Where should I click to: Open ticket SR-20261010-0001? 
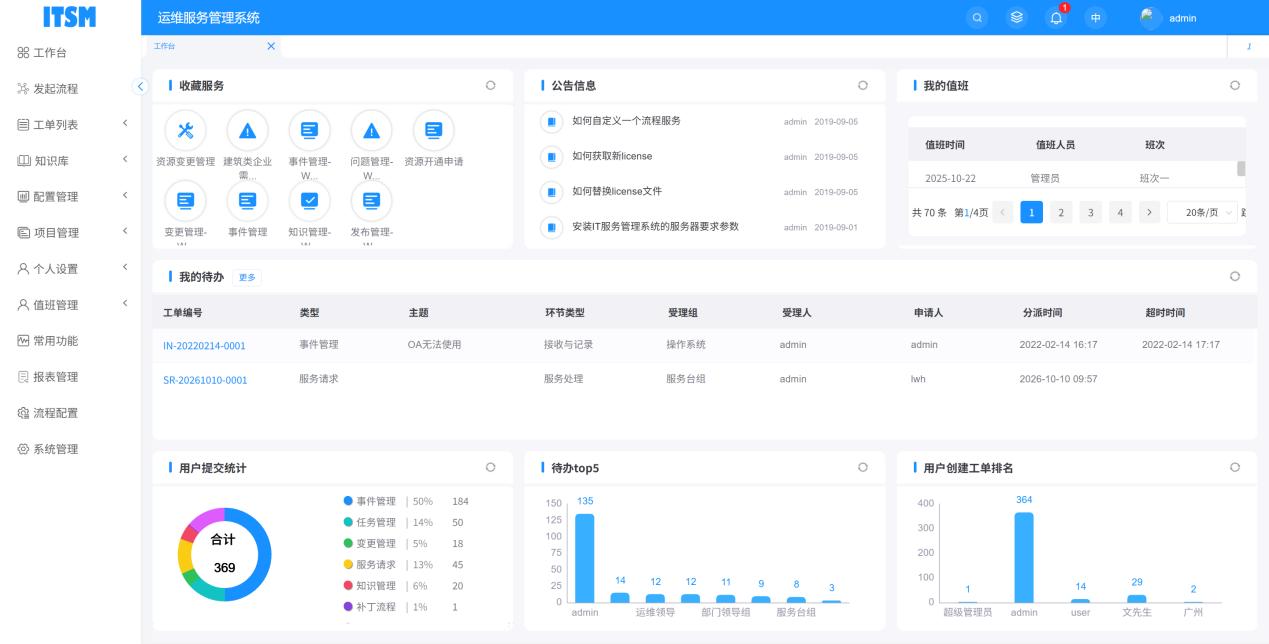(x=205, y=380)
